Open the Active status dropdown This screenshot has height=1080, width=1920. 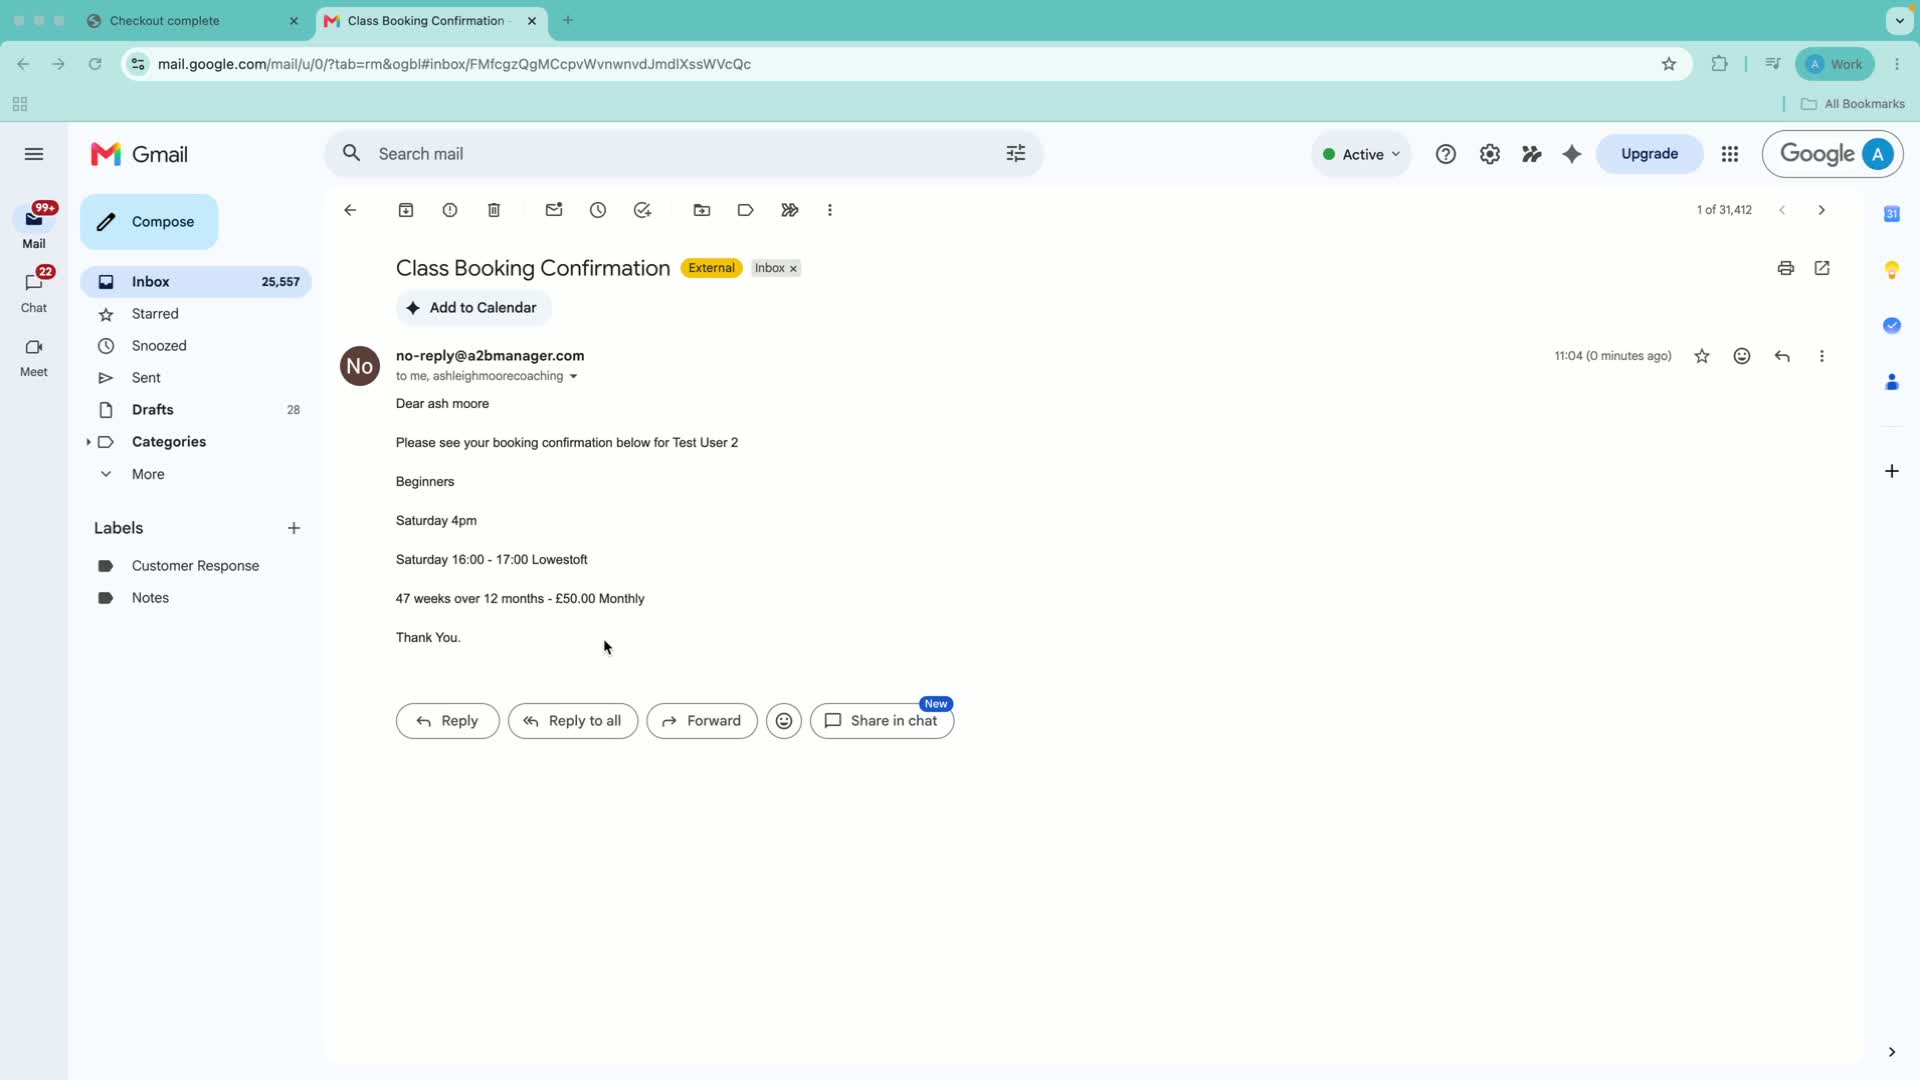coord(1361,154)
